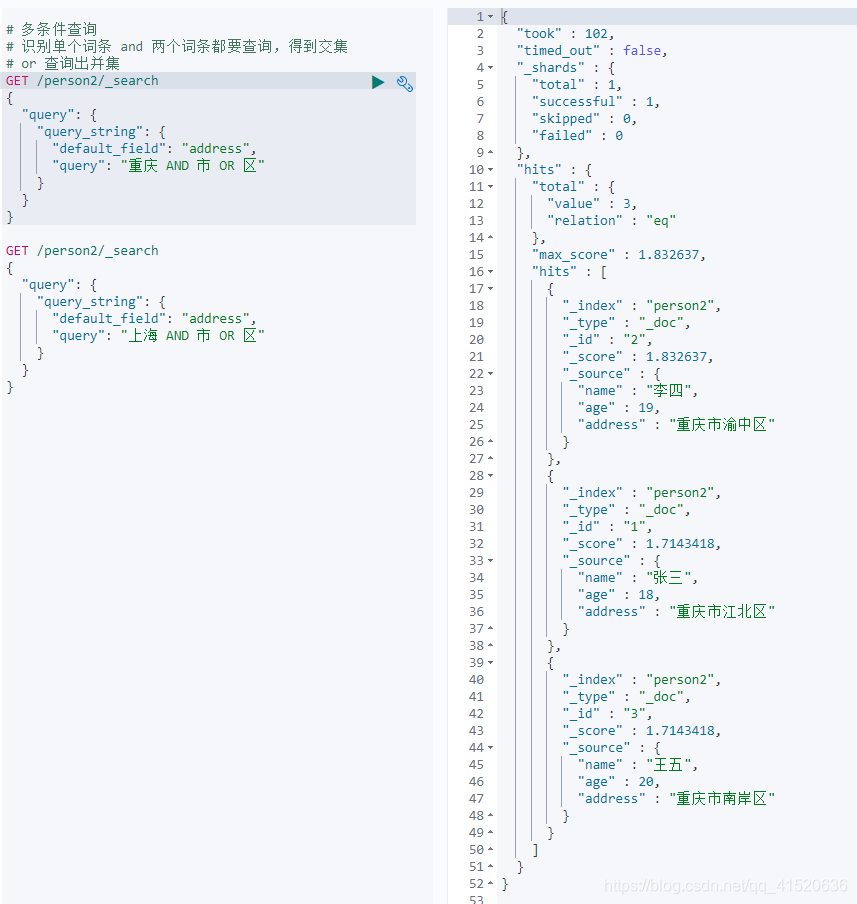Screen dimensions: 857x904
Task: Fold the "_source" block at line 22
Action: pos(490,374)
